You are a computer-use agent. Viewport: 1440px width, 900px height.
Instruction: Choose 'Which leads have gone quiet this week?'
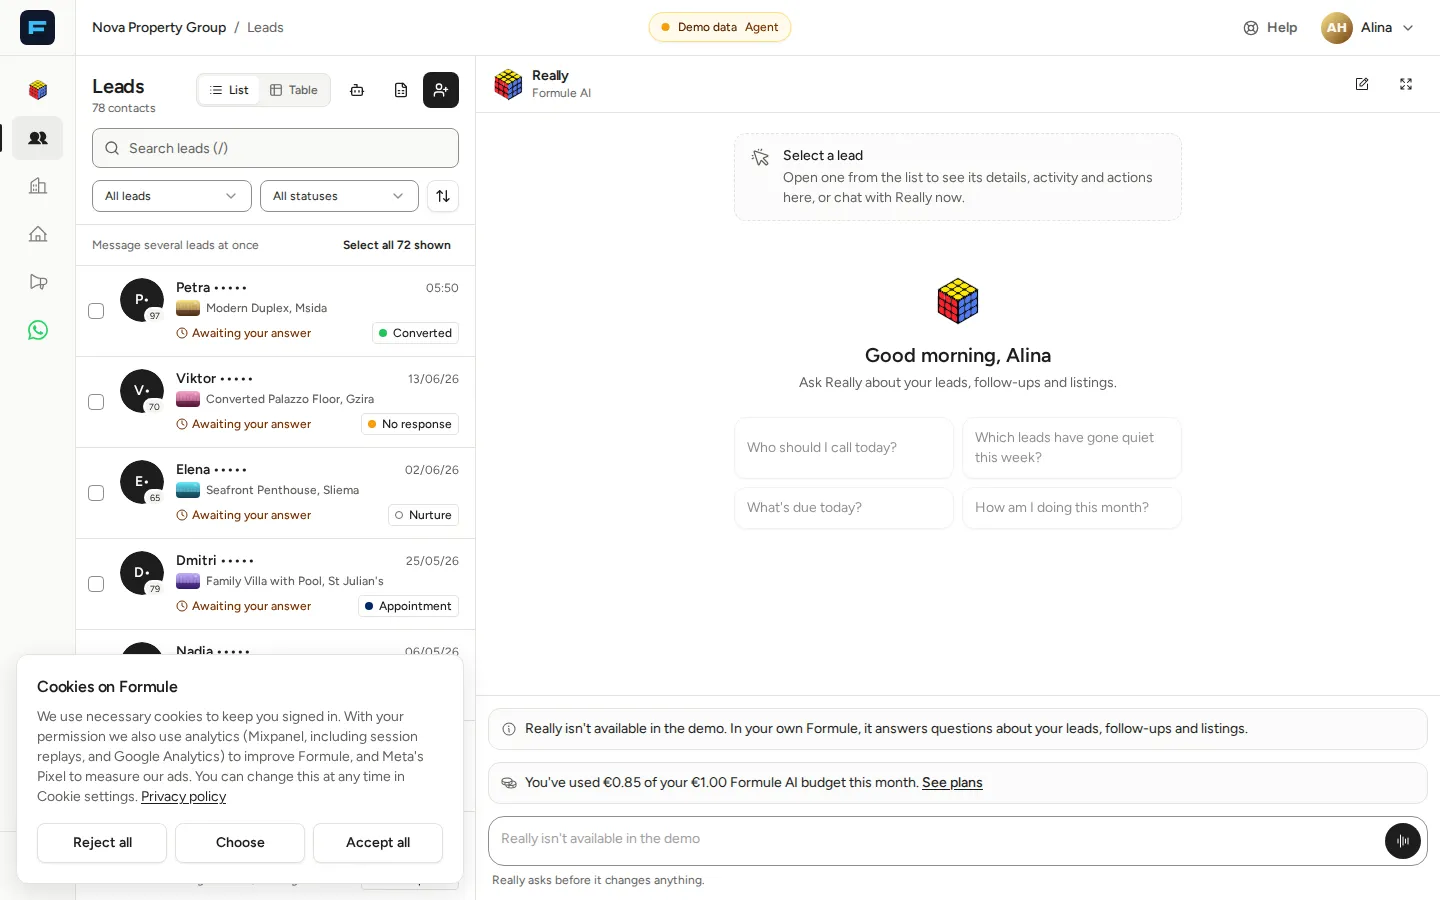click(x=1072, y=448)
